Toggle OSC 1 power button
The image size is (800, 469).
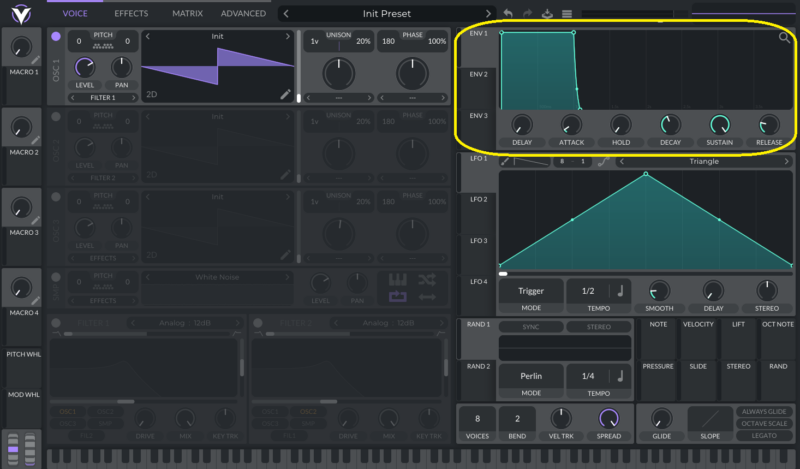55,36
